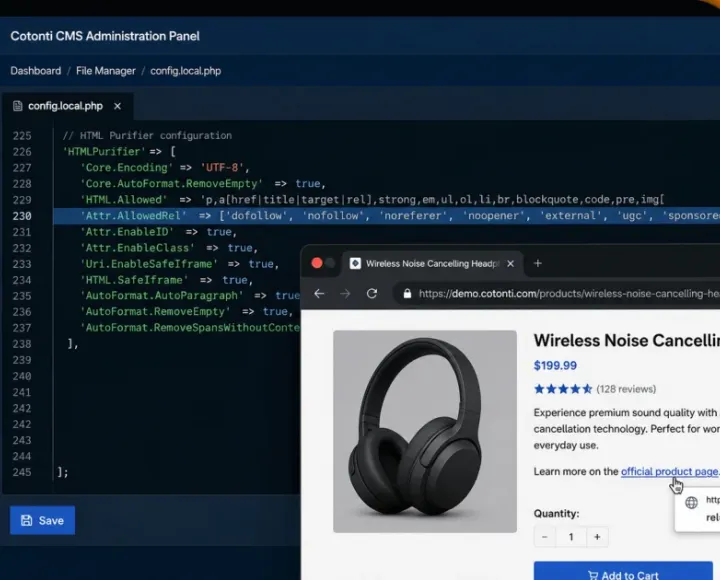Click the favicon on the browser tab
Image resolution: width=720 pixels, height=580 pixels.
355,263
